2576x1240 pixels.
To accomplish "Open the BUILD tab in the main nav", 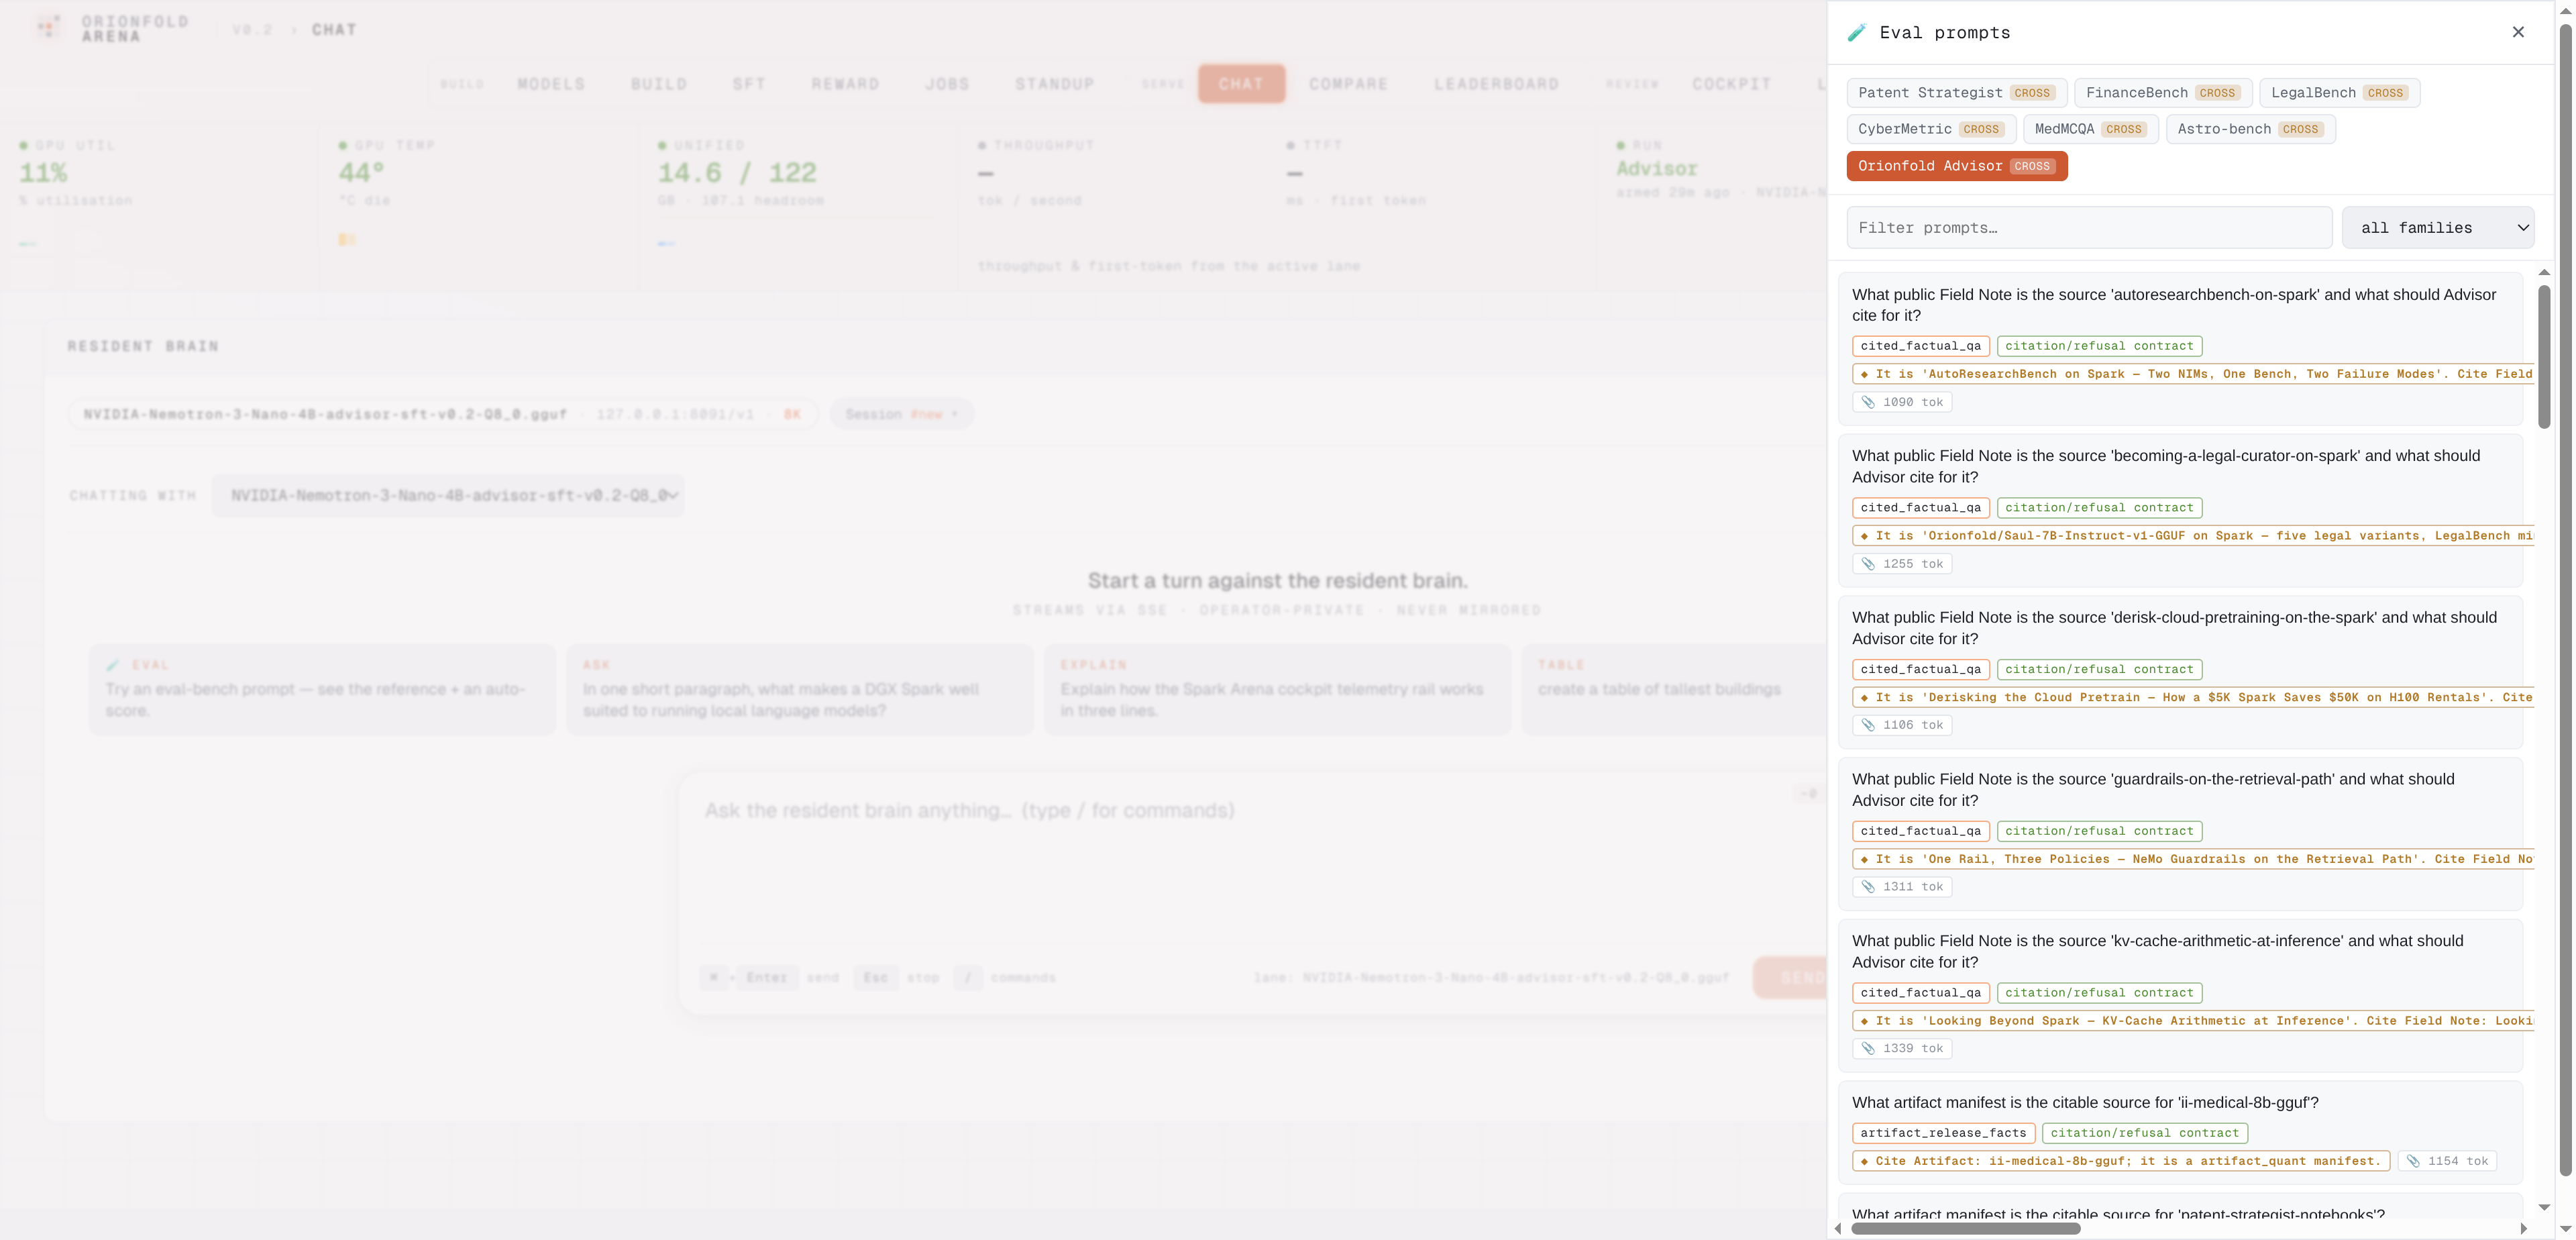I will (659, 84).
